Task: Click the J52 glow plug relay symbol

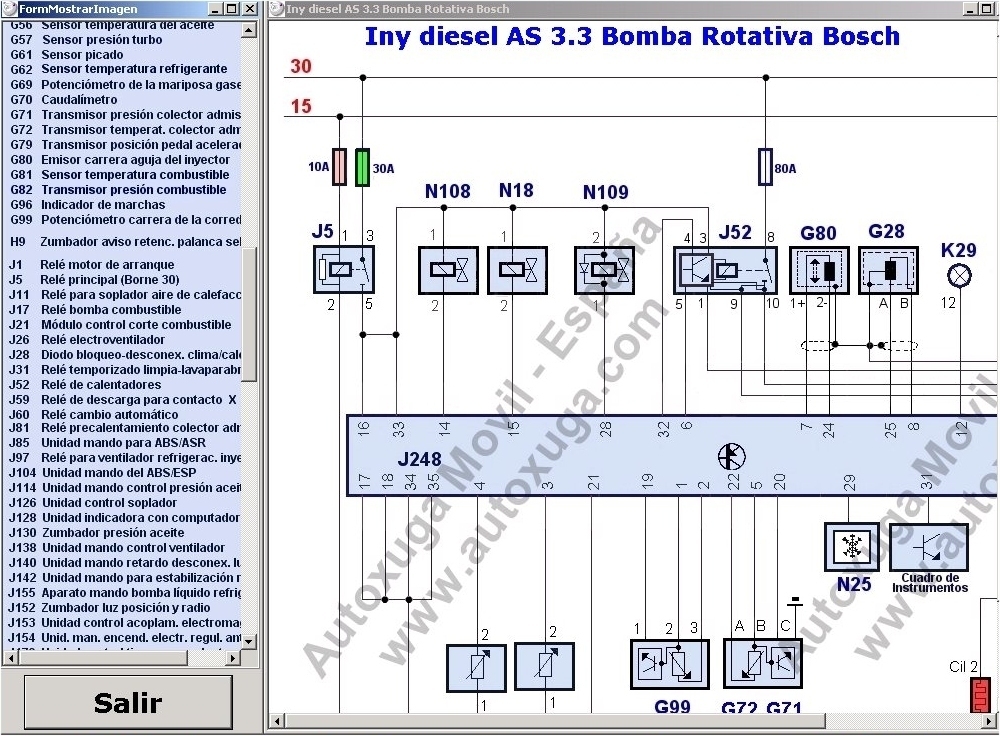Action: click(x=725, y=270)
